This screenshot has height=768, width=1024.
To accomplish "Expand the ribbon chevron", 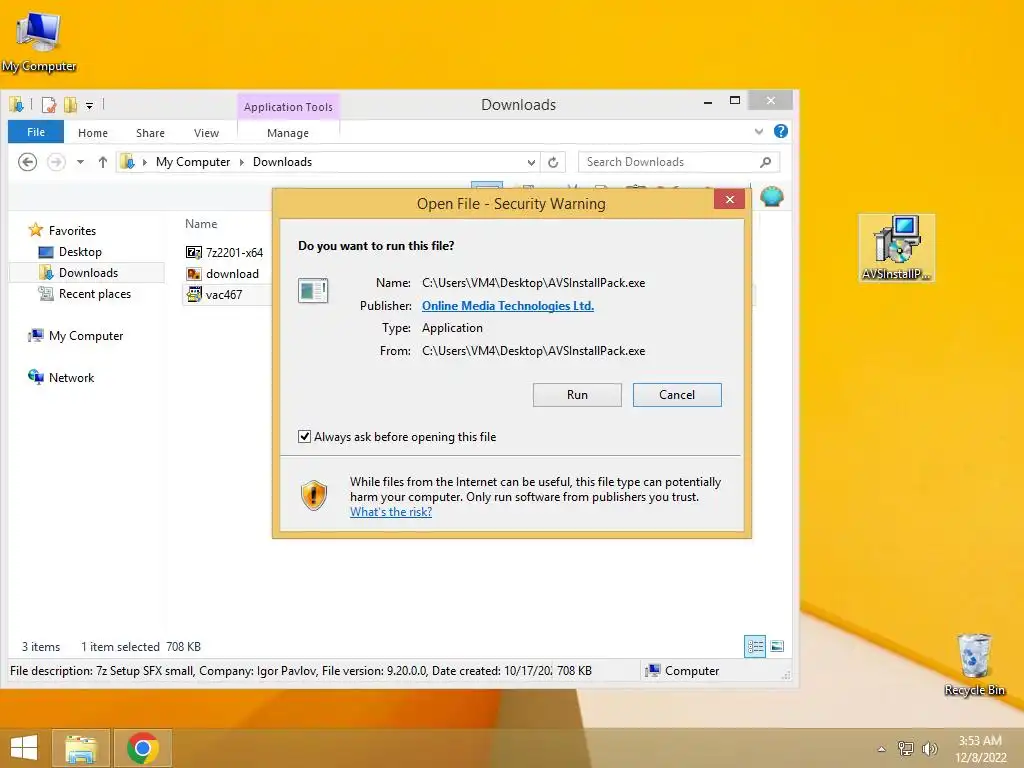I will pos(759,131).
